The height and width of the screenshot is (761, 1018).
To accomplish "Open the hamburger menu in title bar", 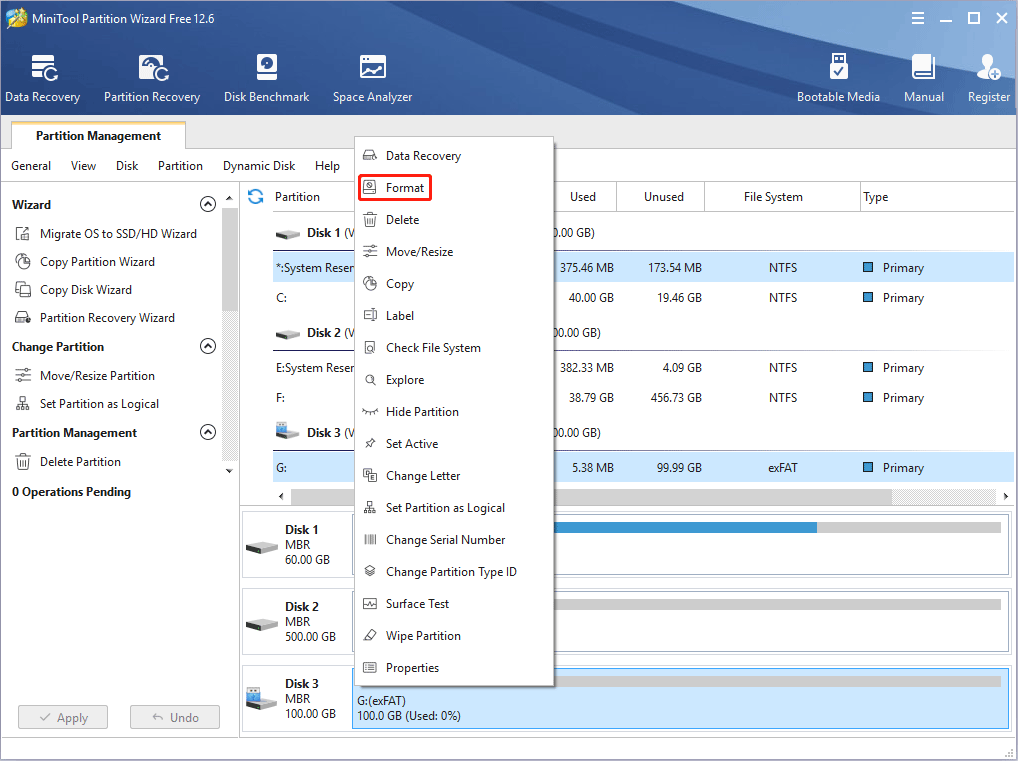I will [918, 18].
